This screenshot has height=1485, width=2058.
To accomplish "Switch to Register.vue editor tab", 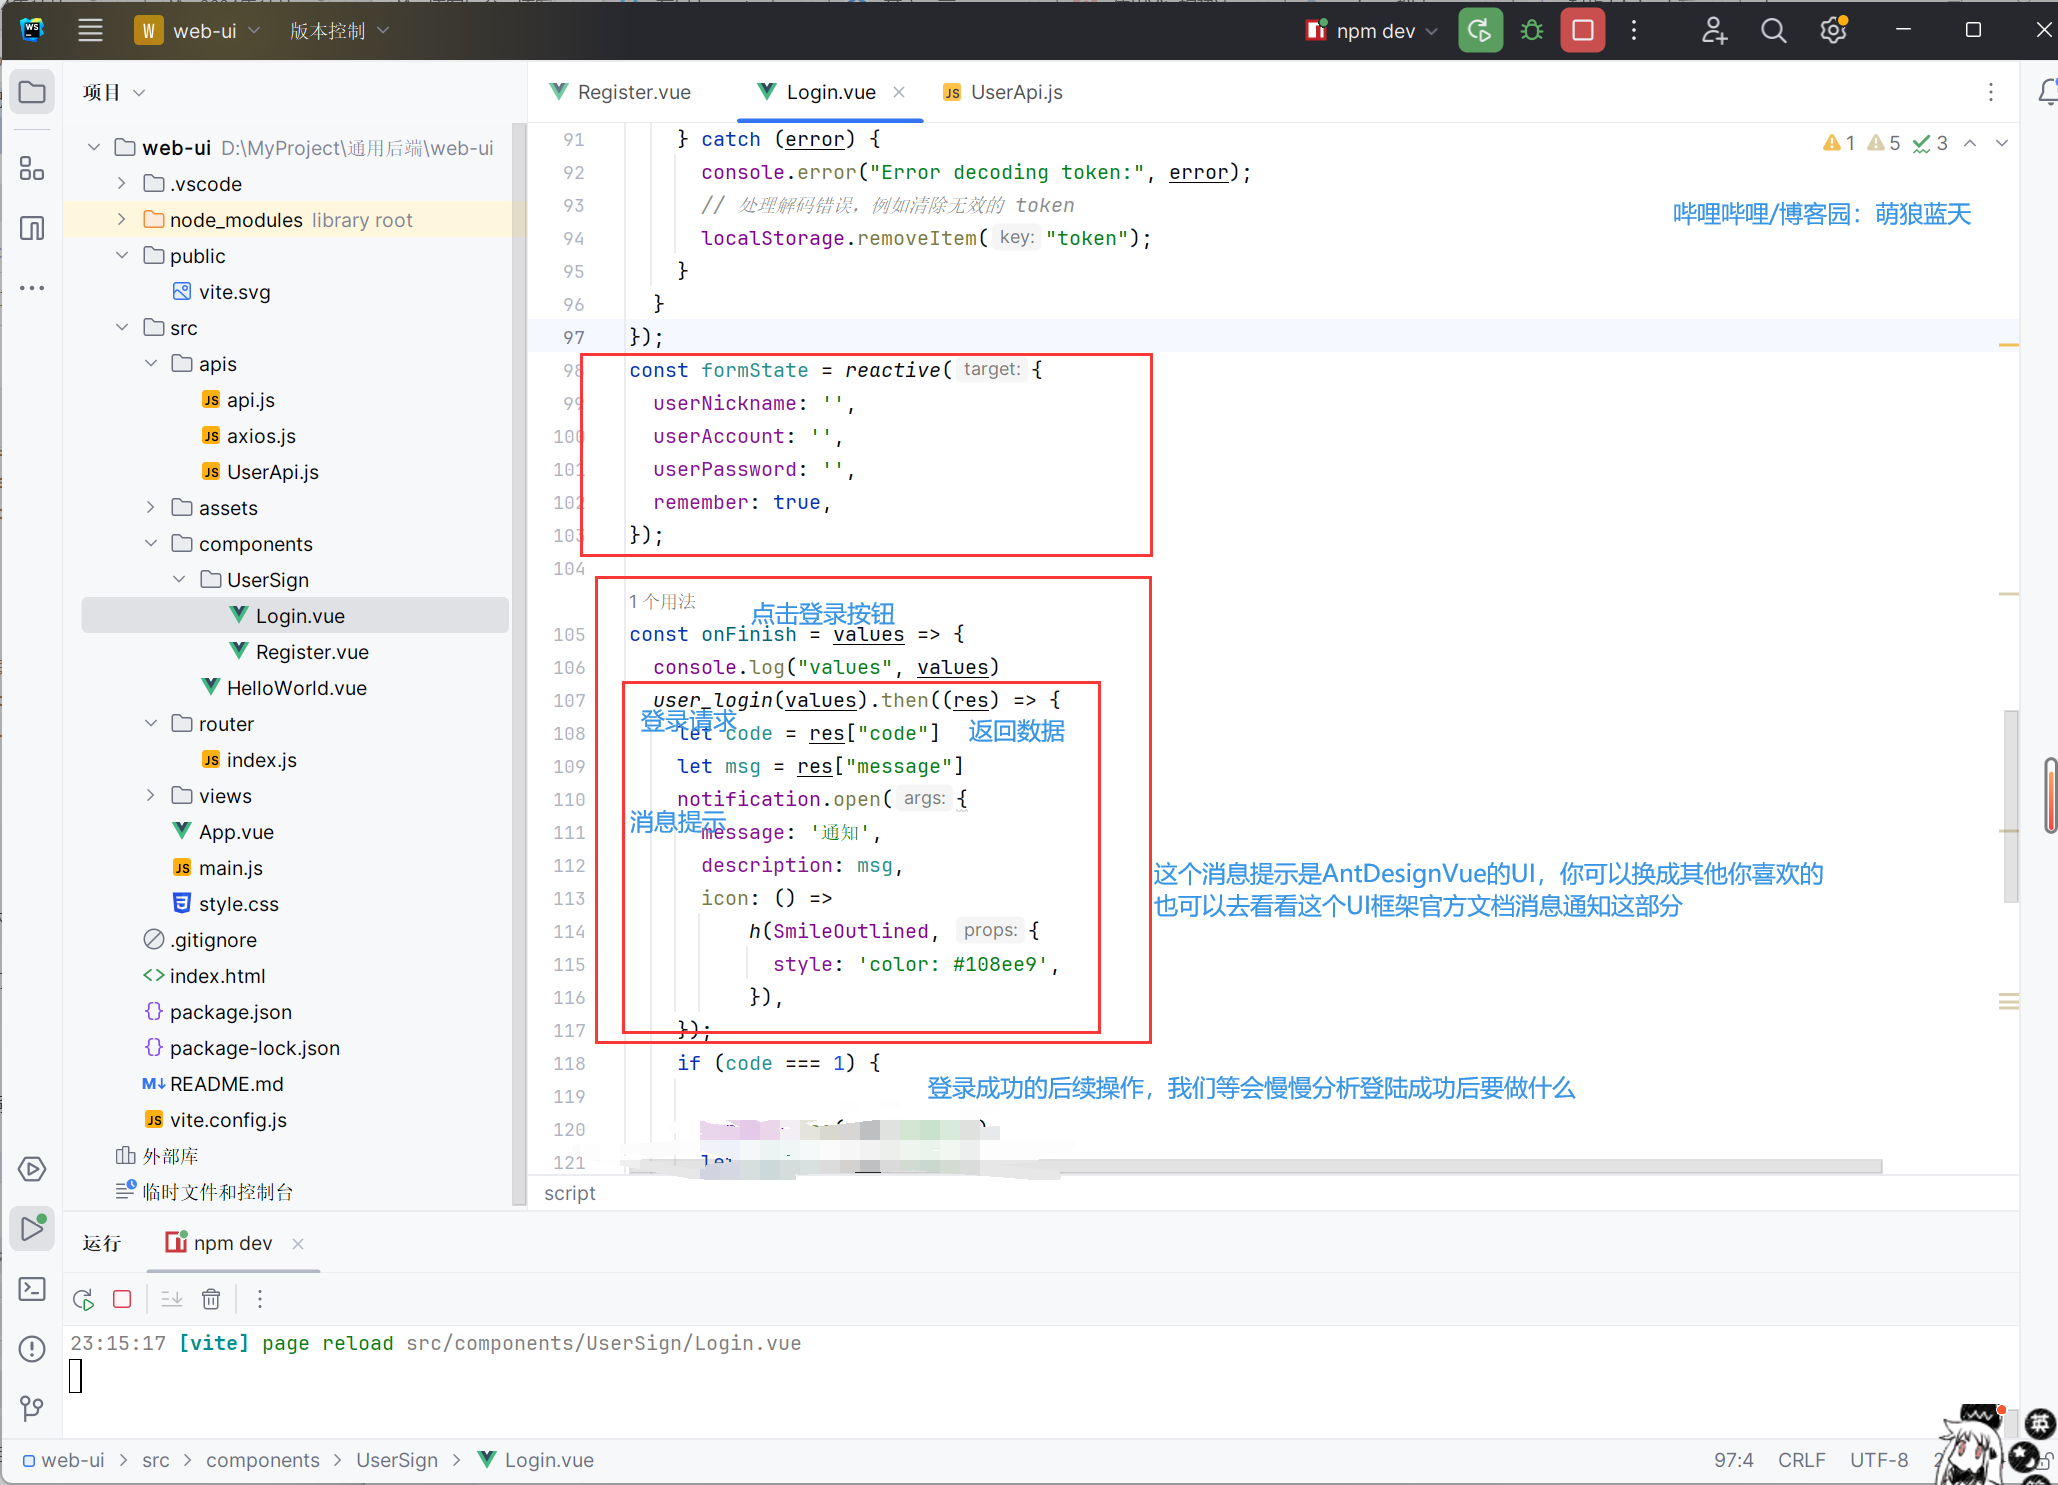I will [x=621, y=92].
